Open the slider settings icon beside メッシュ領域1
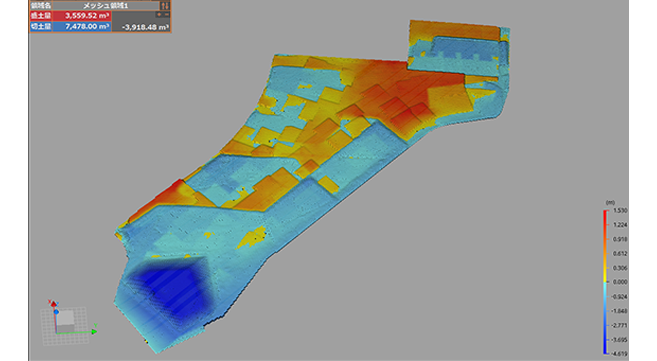The width and height of the screenshot is (657, 361). tap(165, 5)
